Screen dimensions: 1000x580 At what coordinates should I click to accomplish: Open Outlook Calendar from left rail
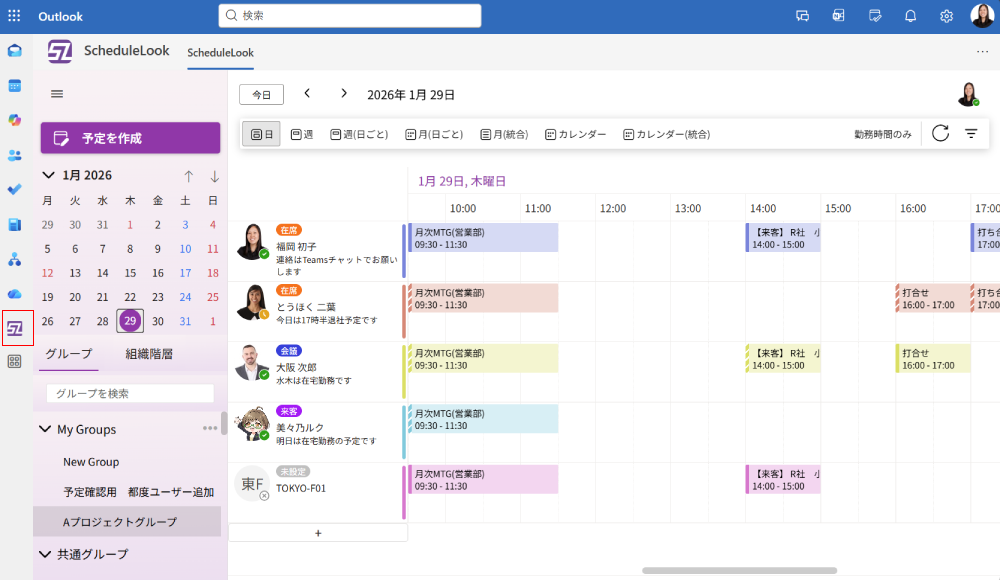15,86
